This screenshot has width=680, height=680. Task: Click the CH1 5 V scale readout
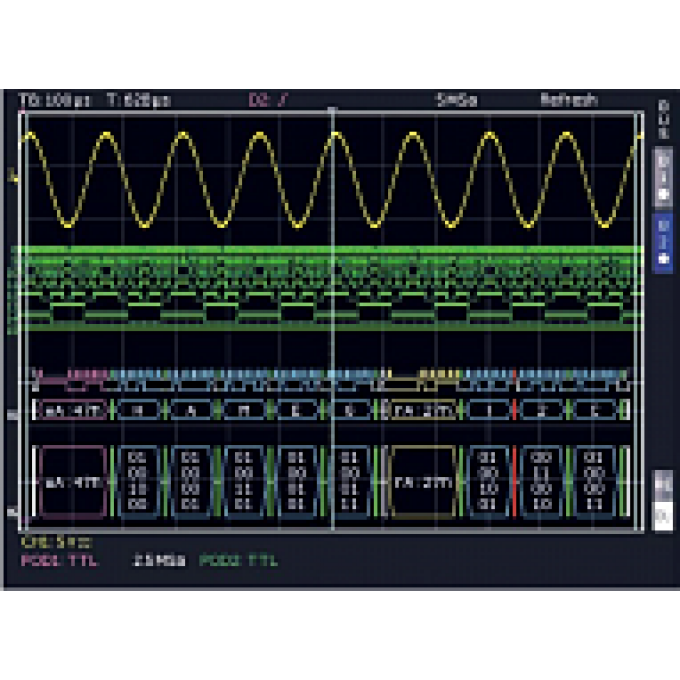[x=57, y=542]
